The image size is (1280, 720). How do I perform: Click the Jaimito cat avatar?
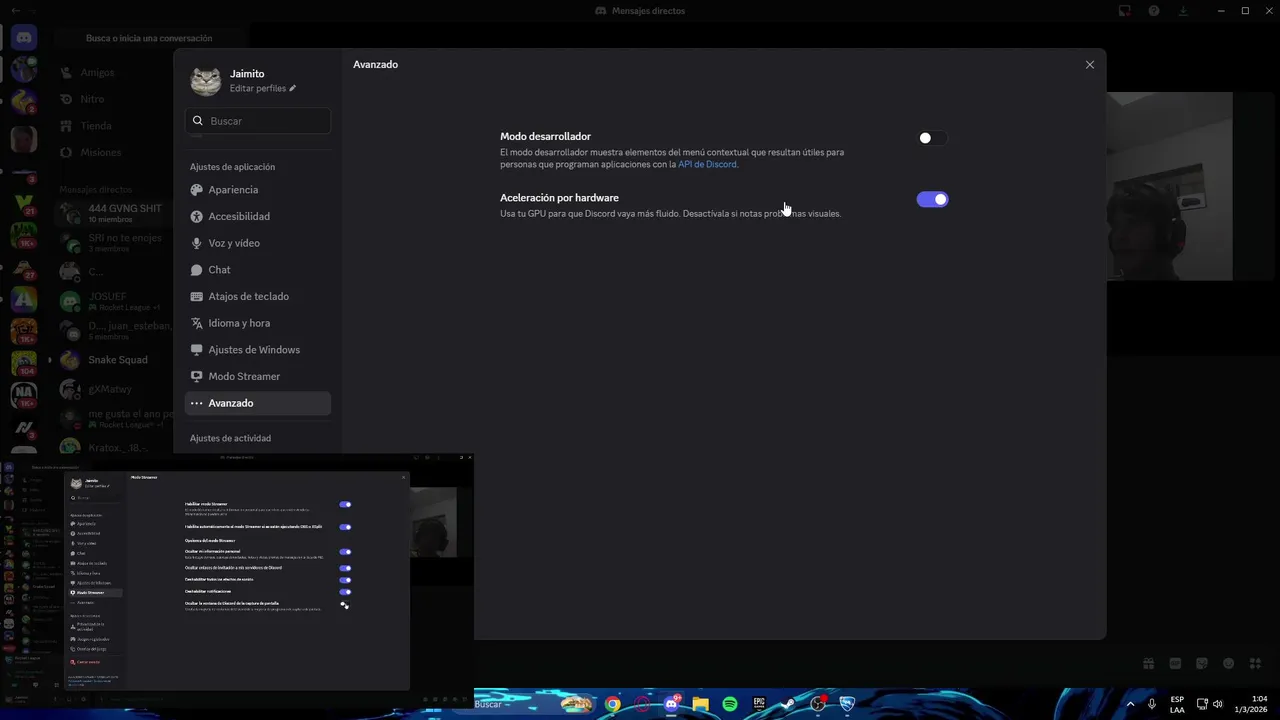click(206, 81)
